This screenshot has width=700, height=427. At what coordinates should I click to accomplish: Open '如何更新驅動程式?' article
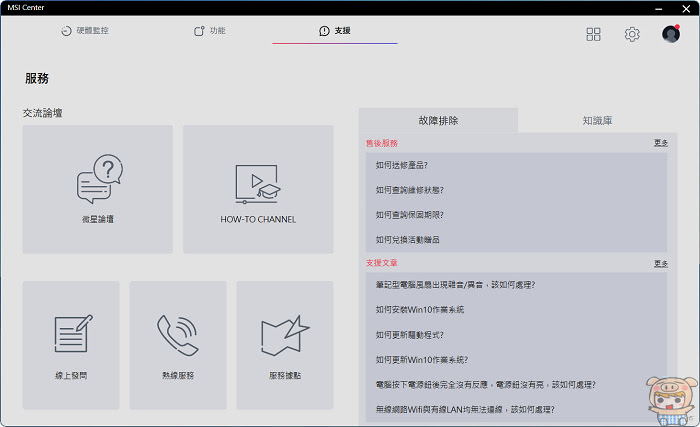coord(410,335)
